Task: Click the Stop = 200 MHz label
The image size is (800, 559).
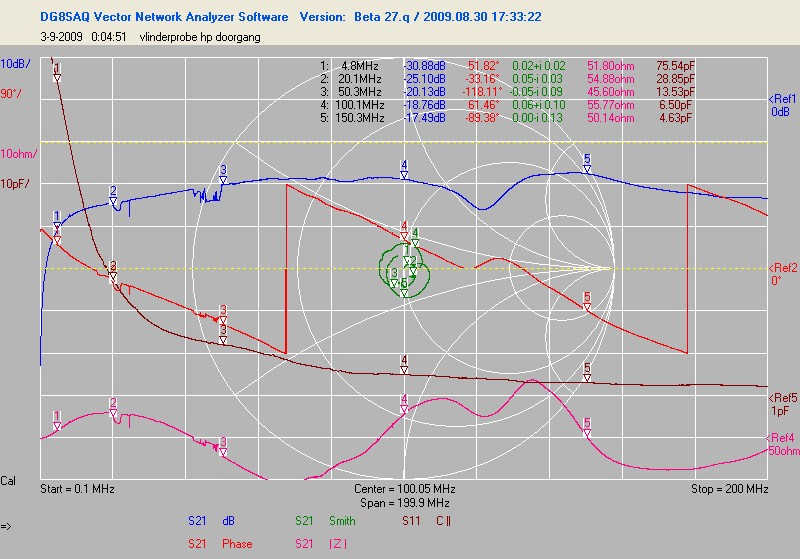Action: (x=729, y=489)
